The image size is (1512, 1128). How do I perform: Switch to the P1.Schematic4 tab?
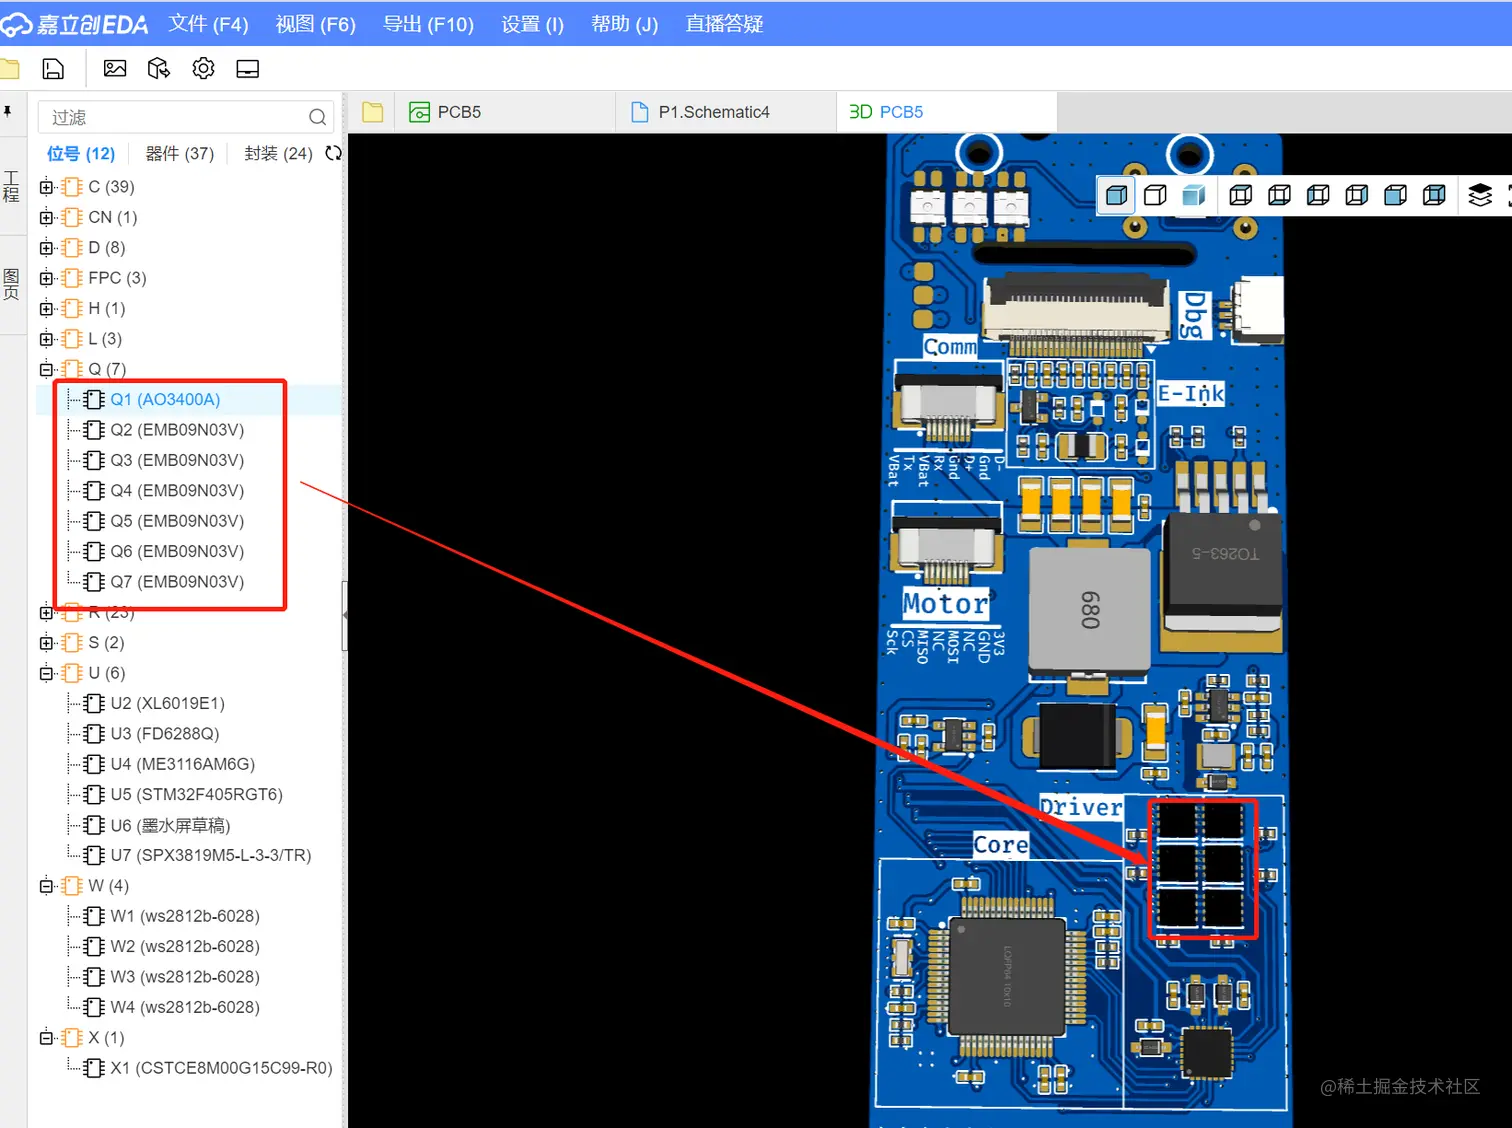click(725, 112)
